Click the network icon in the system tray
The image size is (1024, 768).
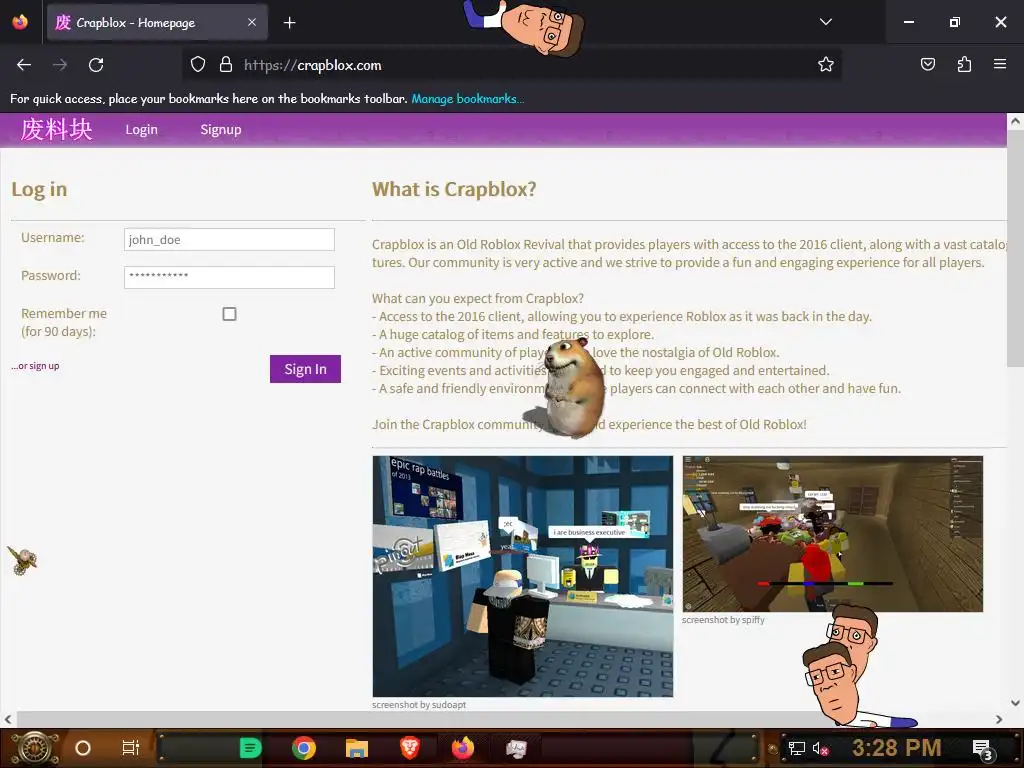pyautogui.click(x=796, y=748)
